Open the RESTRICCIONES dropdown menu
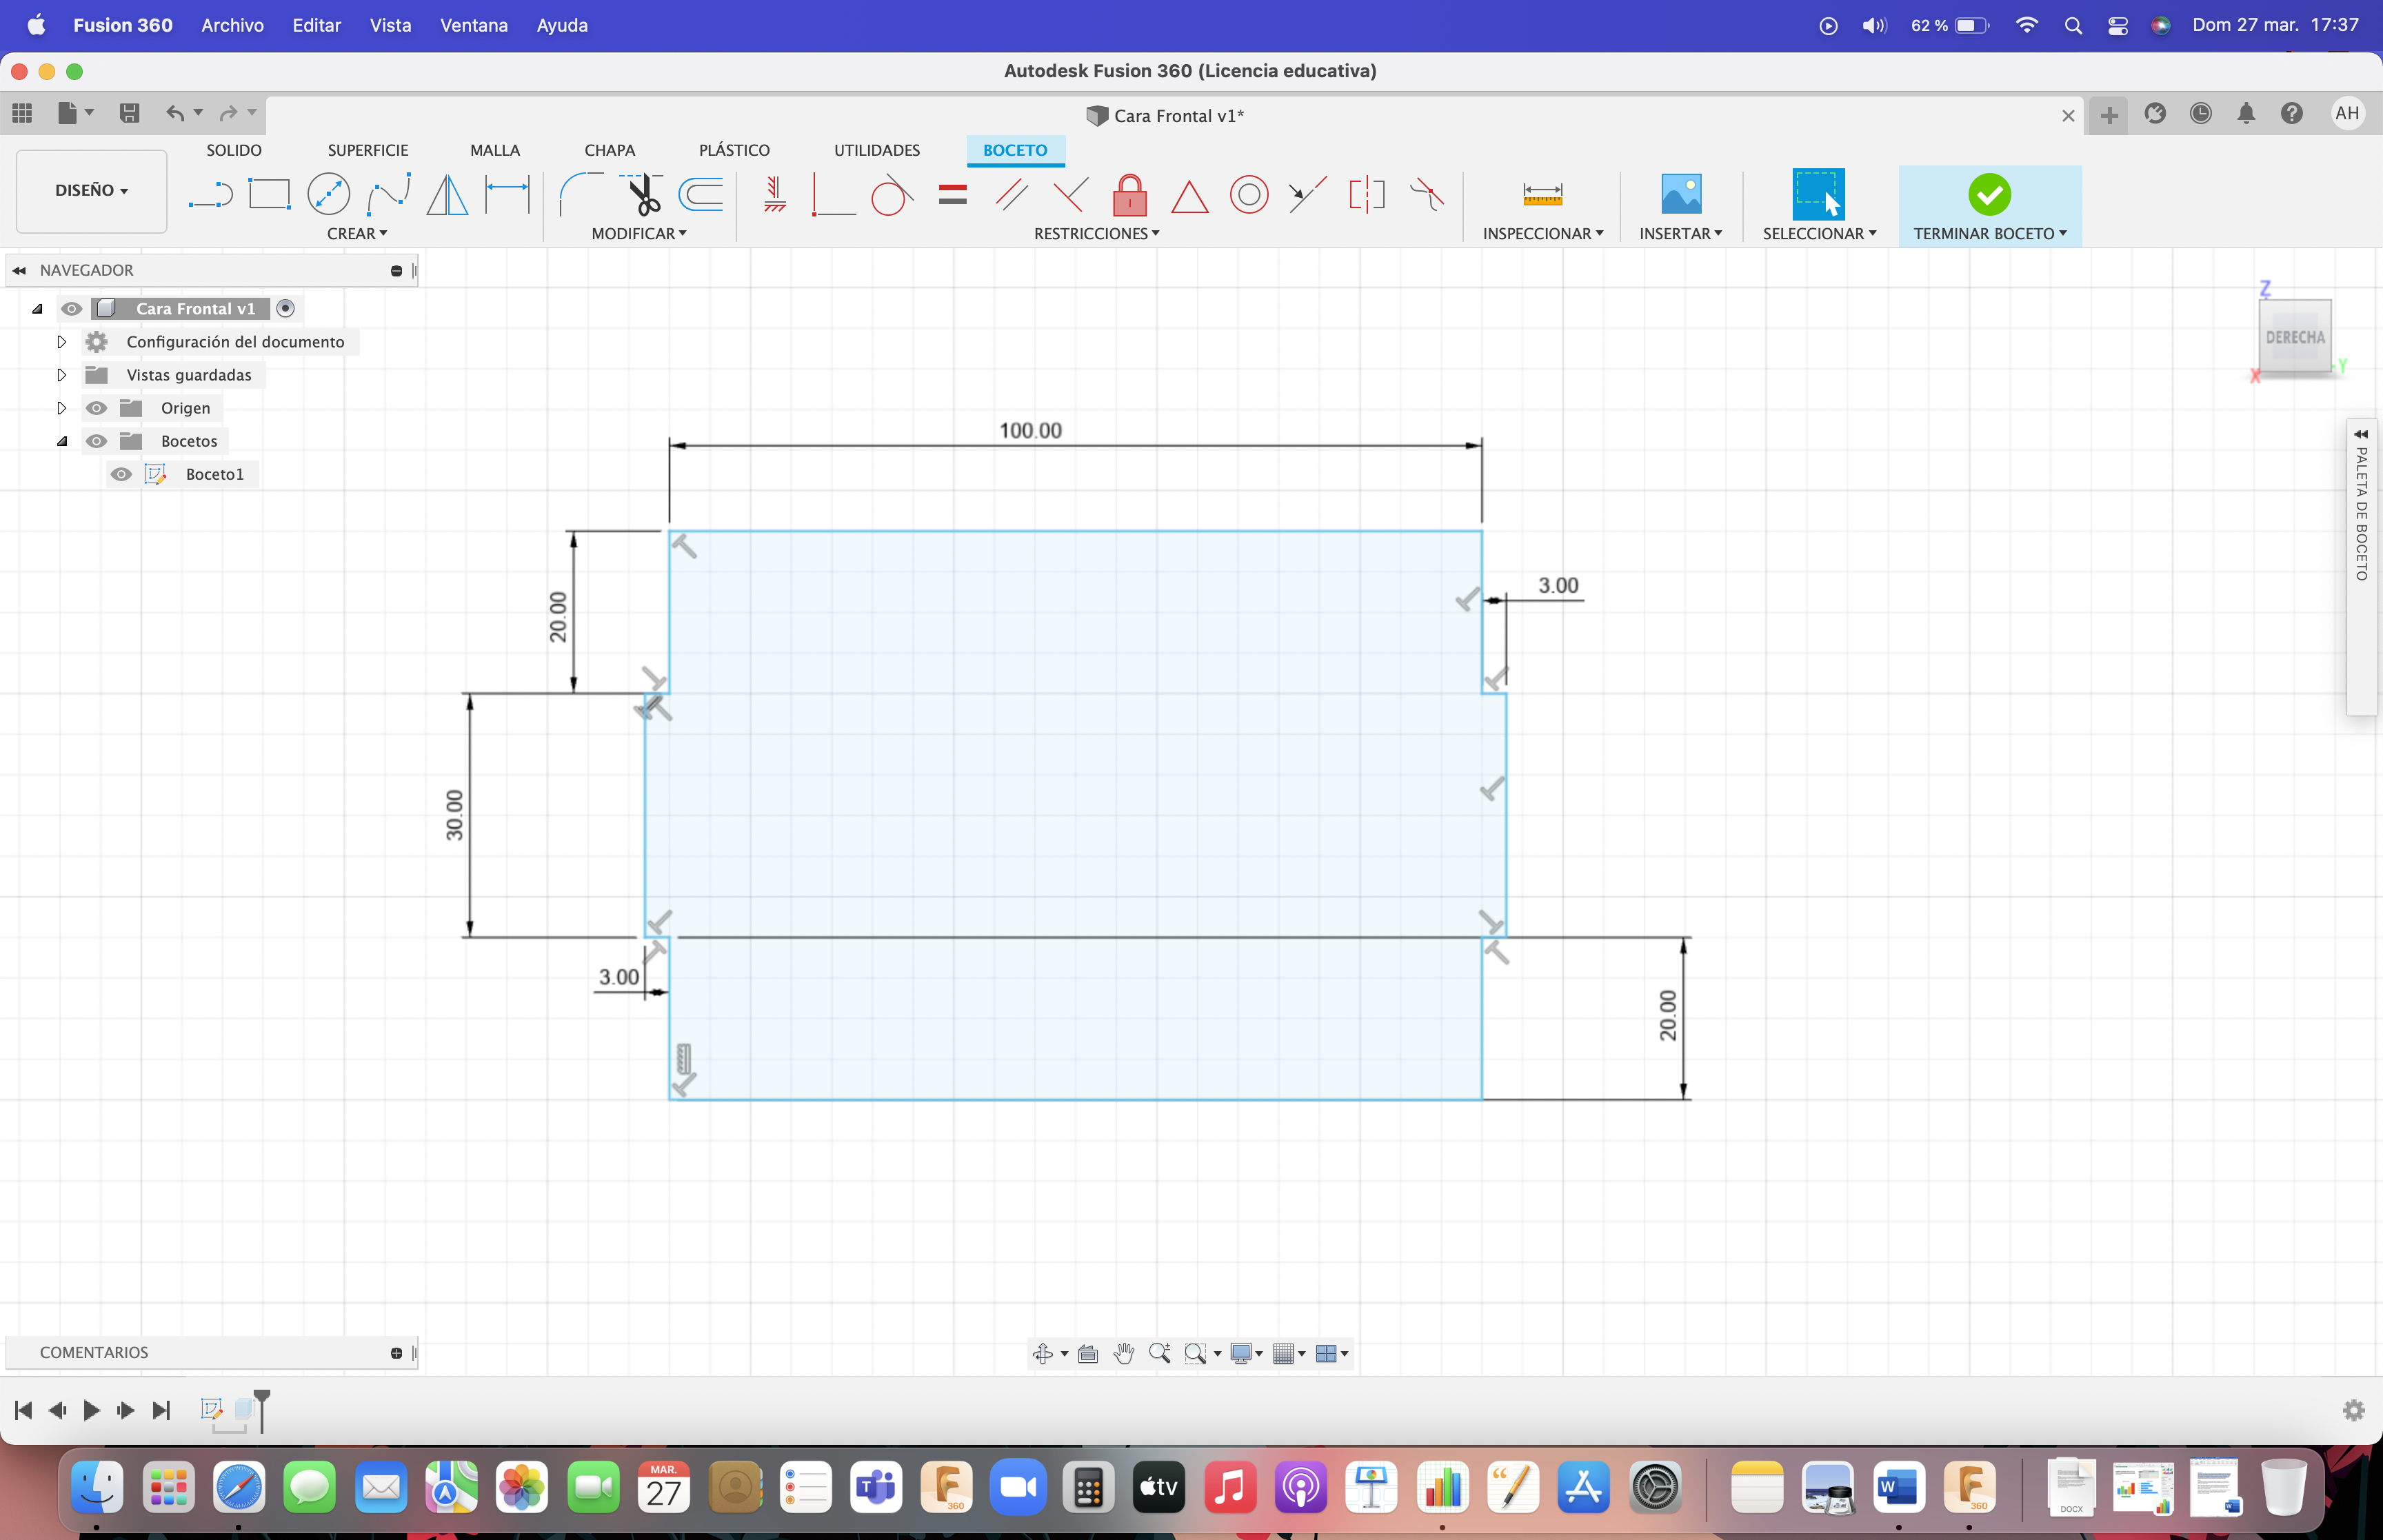This screenshot has width=2383, height=1540. tap(1097, 233)
